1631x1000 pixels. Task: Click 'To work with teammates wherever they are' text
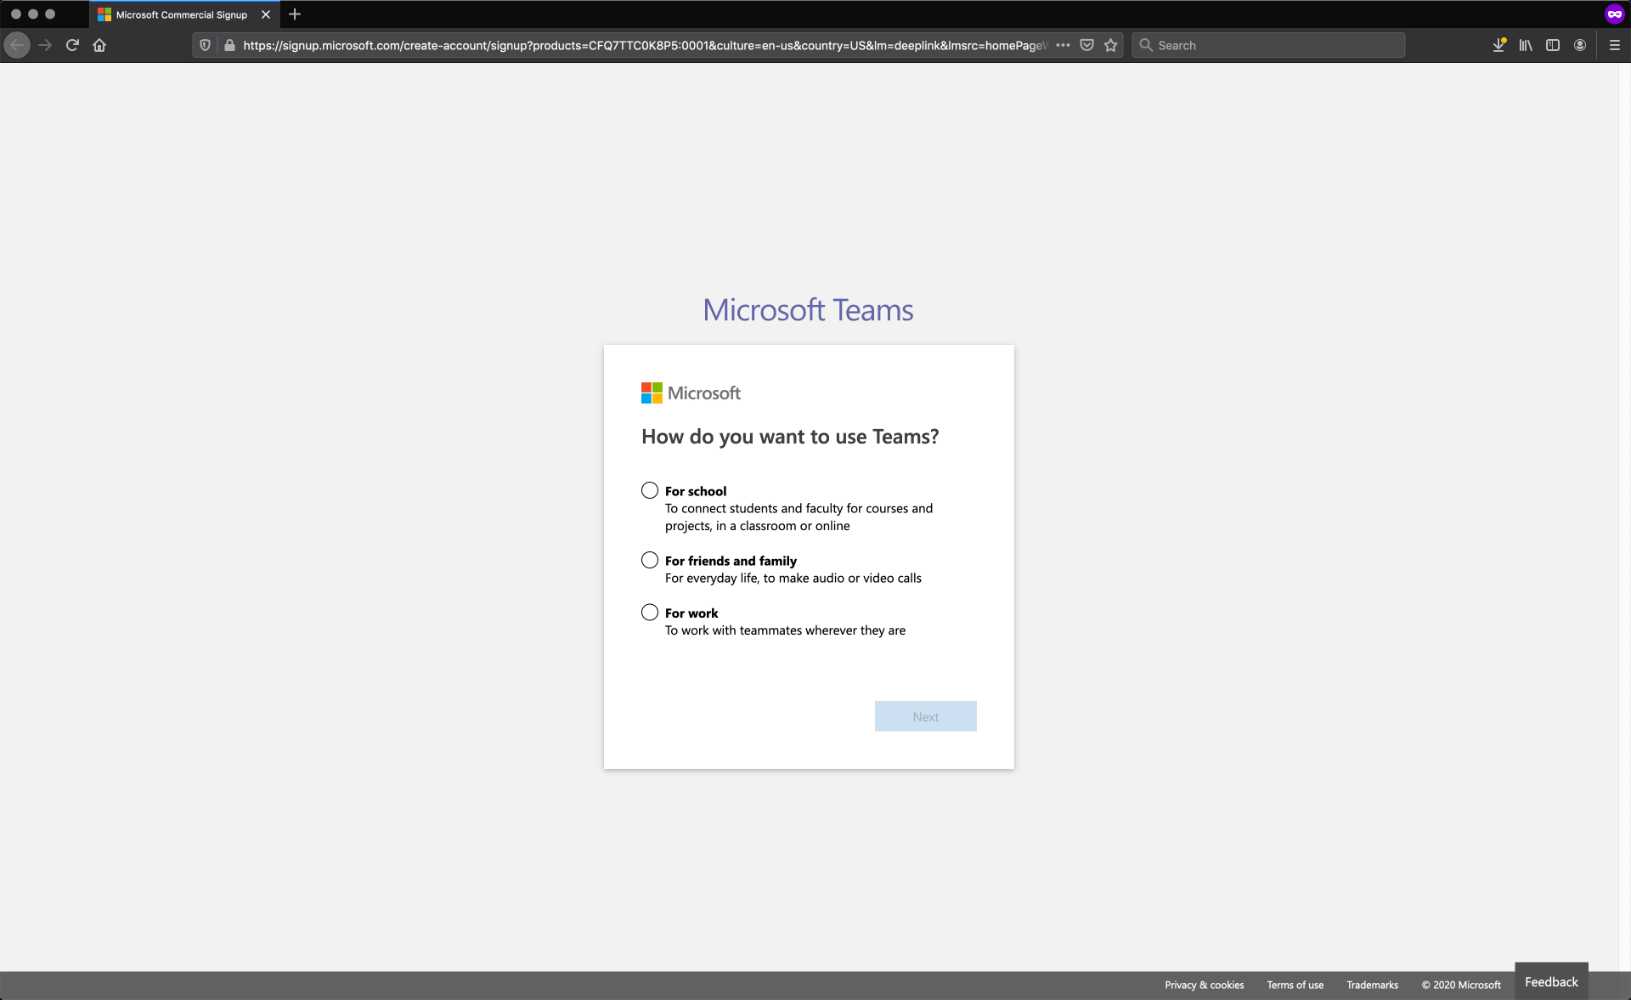(785, 630)
